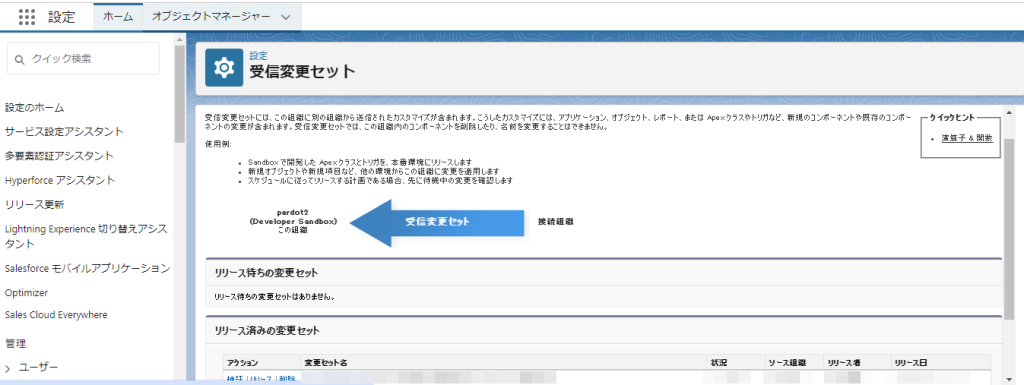Viewport: 1024px width, 385px height.
Task: Click the 変更セット名 column header
Action: [327, 362]
